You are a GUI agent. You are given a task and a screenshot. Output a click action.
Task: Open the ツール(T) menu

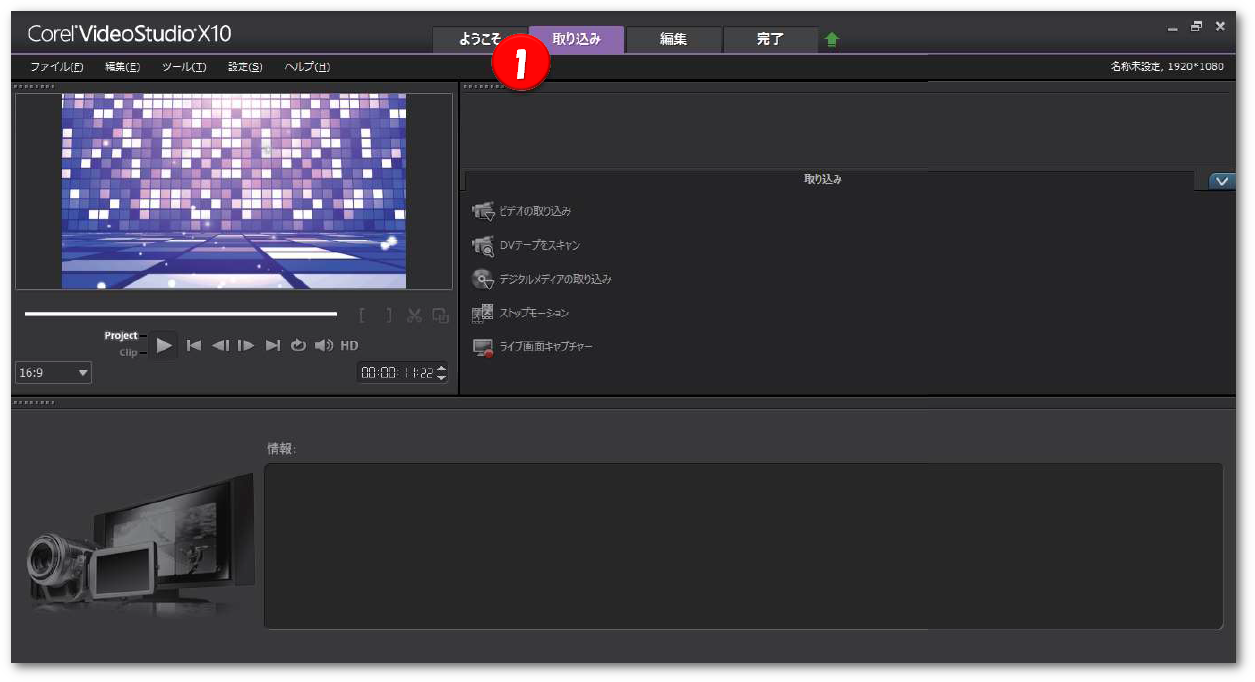[184, 67]
